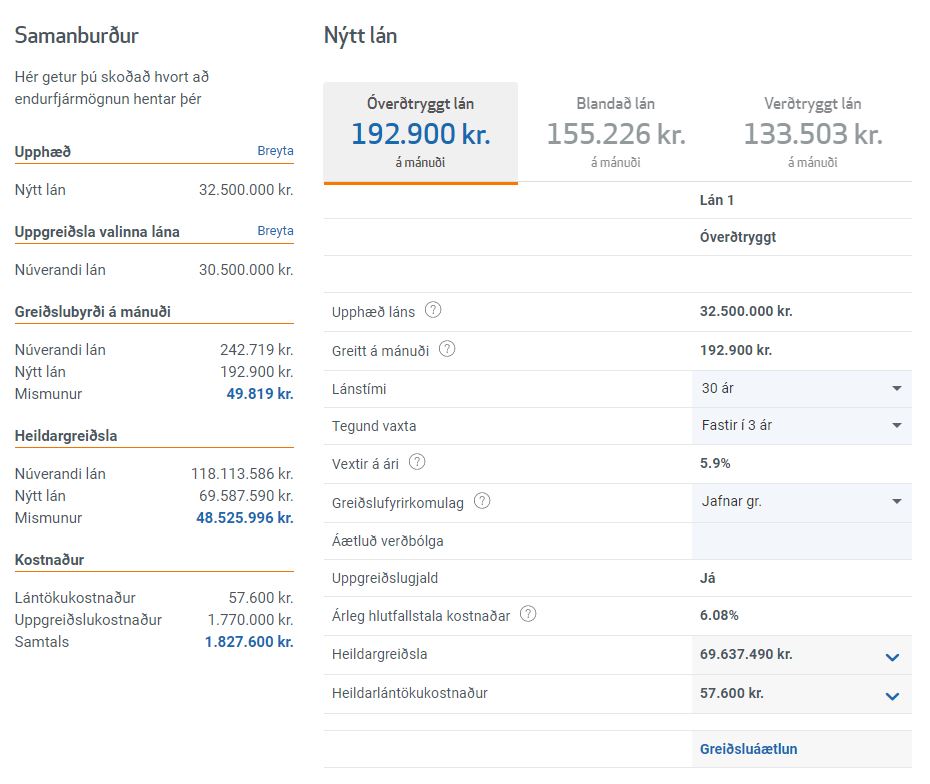930x784 pixels.
Task: Expand Heildargreiðsla details with the chevron
Action: 892,656
